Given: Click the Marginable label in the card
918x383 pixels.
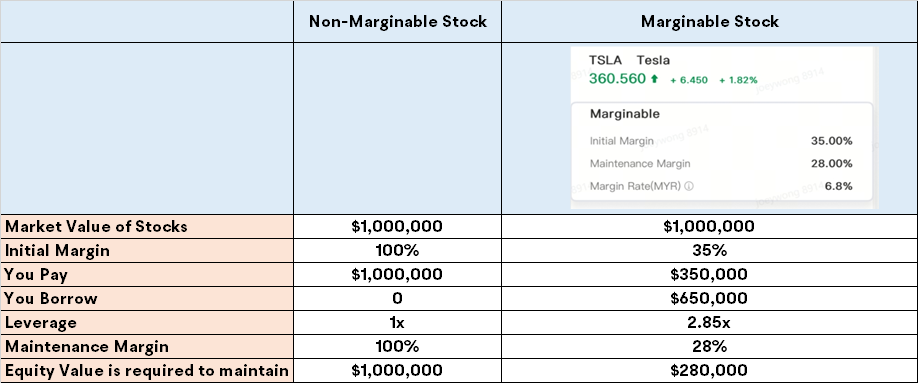Looking at the screenshot, I should [624, 114].
